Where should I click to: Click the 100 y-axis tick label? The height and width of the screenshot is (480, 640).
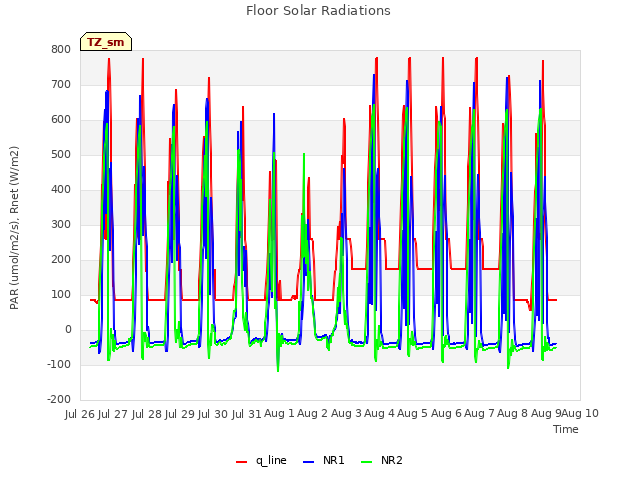61,295
